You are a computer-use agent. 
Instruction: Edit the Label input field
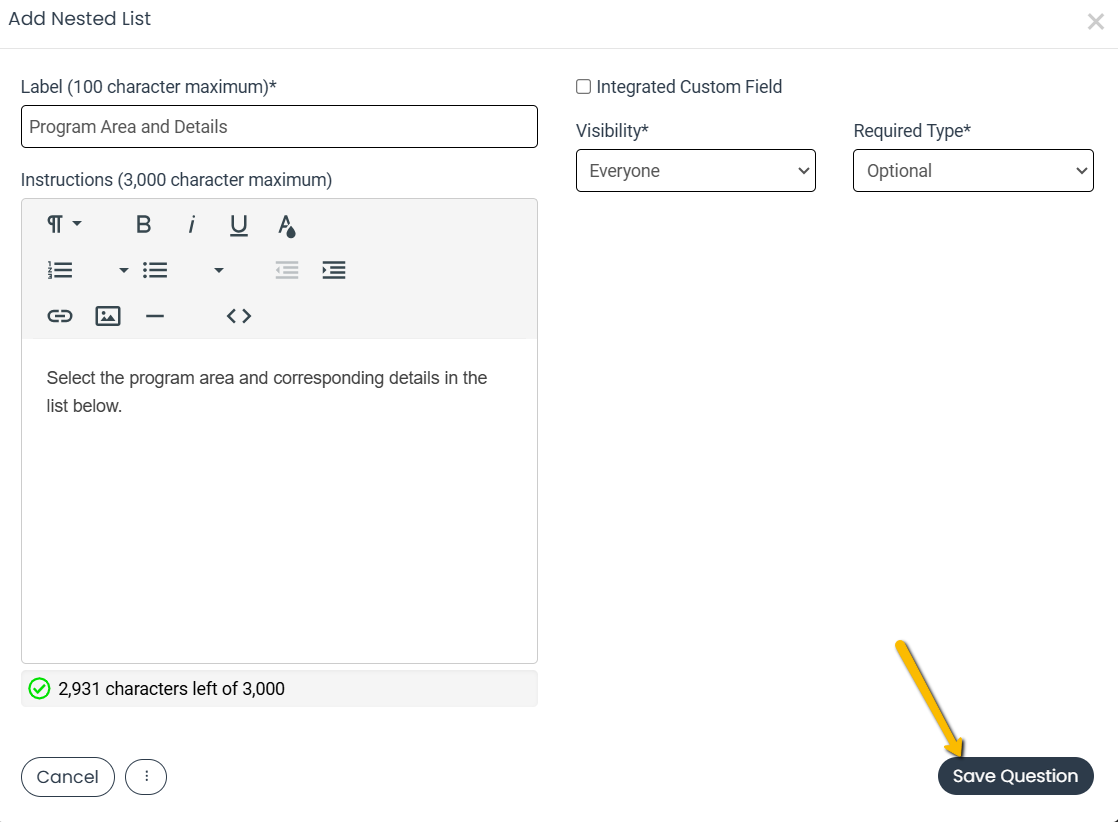point(279,126)
